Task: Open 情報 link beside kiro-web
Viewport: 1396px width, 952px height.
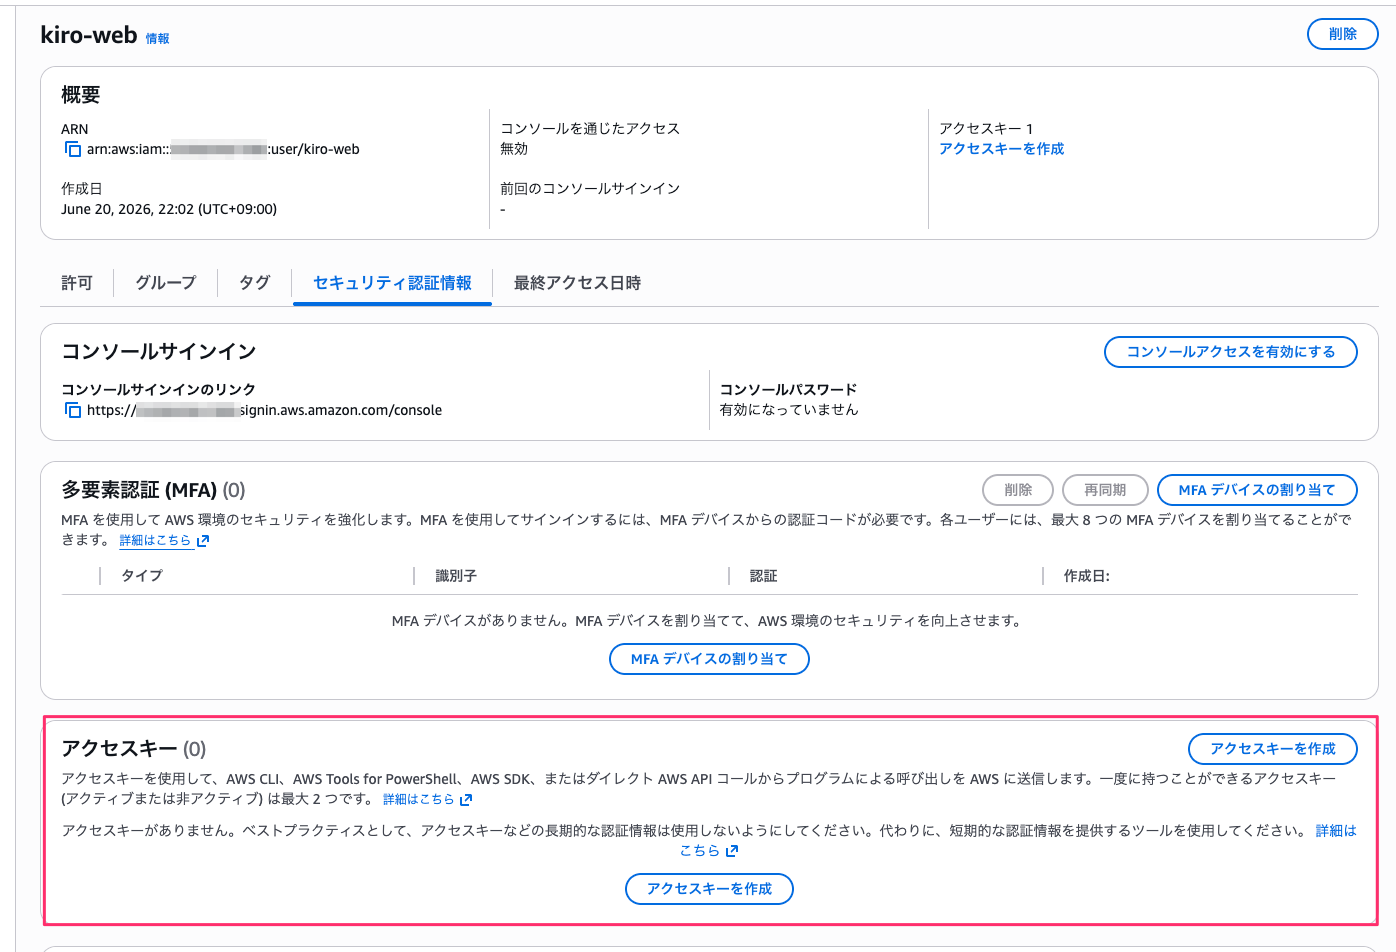Action: coord(157,39)
